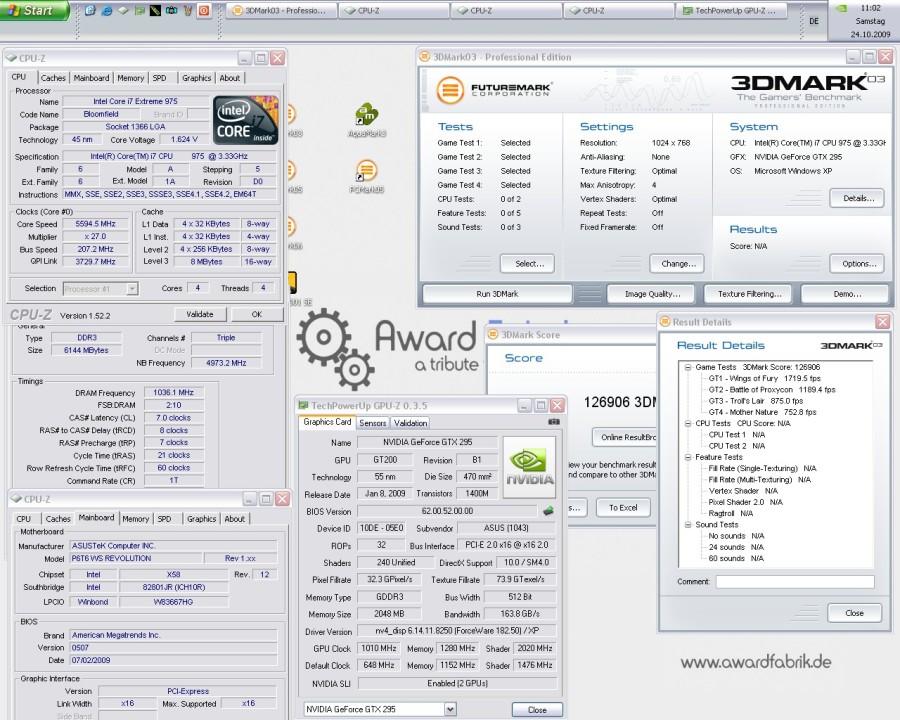
Task: Open Memory tab in top CPU-Z window
Action: [x=130, y=78]
